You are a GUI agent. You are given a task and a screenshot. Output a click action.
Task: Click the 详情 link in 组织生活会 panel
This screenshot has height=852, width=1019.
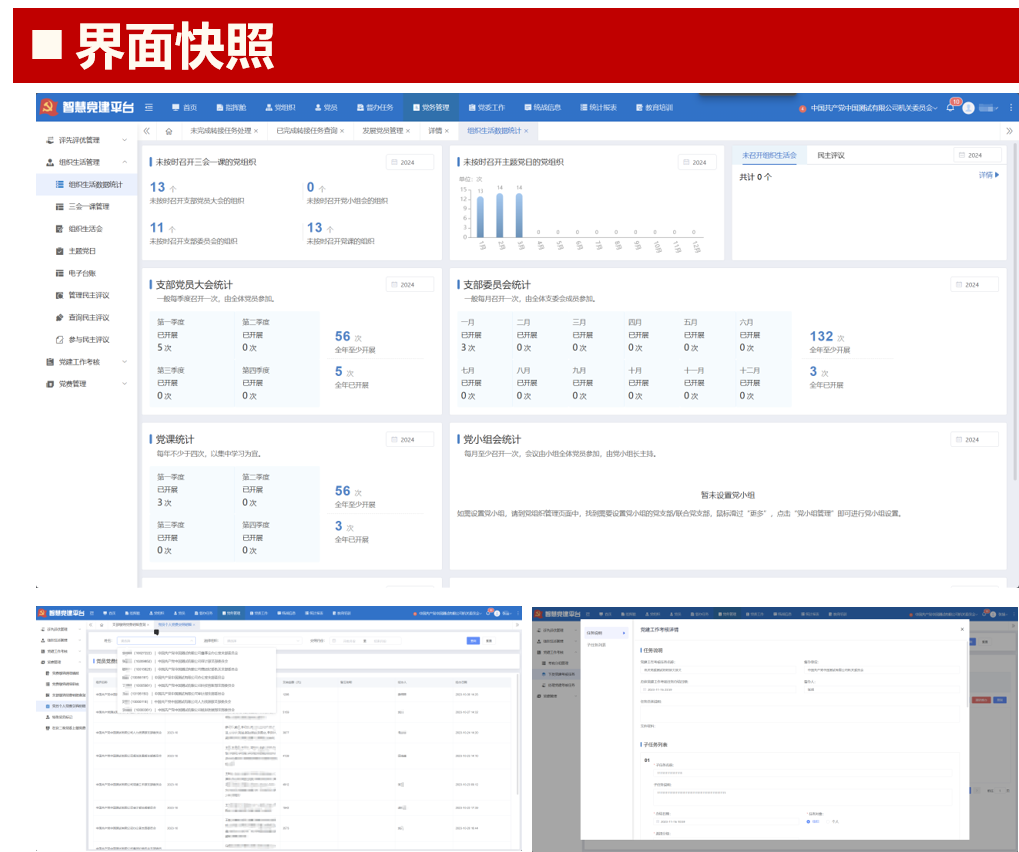click(988, 176)
